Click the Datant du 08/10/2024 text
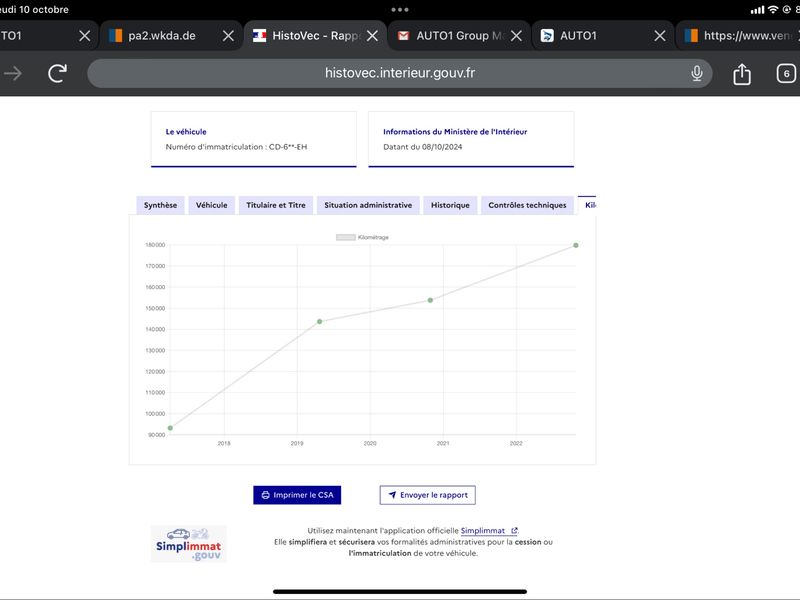Image resolution: width=800 pixels, height=600 pixels. pyautogui.click(x=422, y=147)
